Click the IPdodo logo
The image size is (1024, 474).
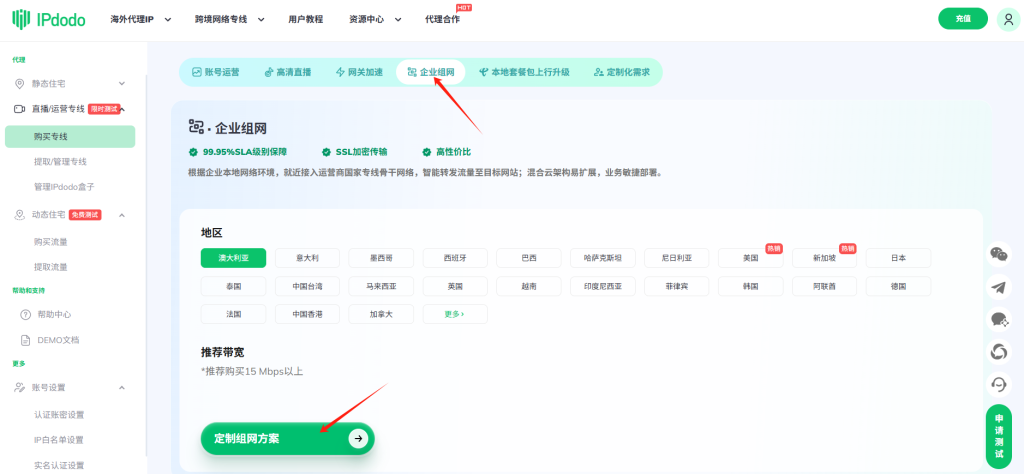coord(49,19)
